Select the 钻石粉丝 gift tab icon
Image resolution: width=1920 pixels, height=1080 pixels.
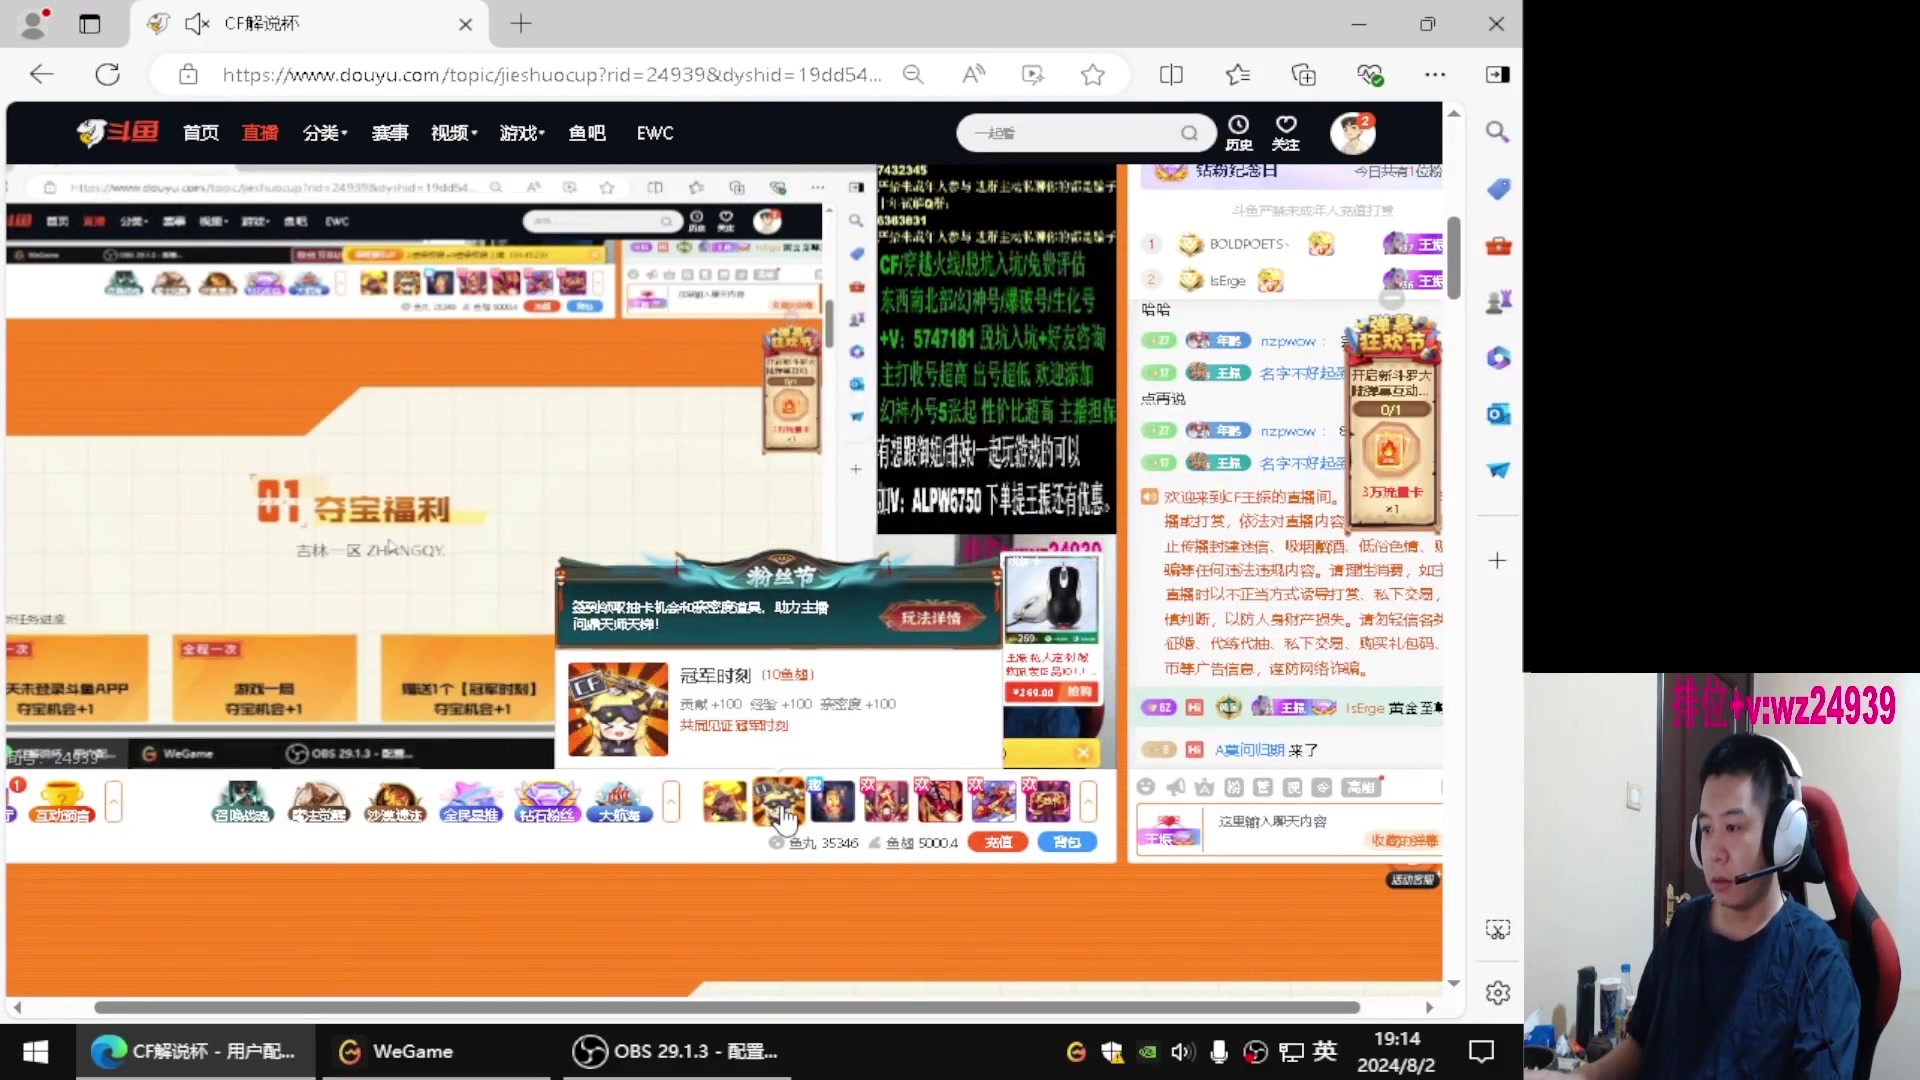click(x=546, y=802)
